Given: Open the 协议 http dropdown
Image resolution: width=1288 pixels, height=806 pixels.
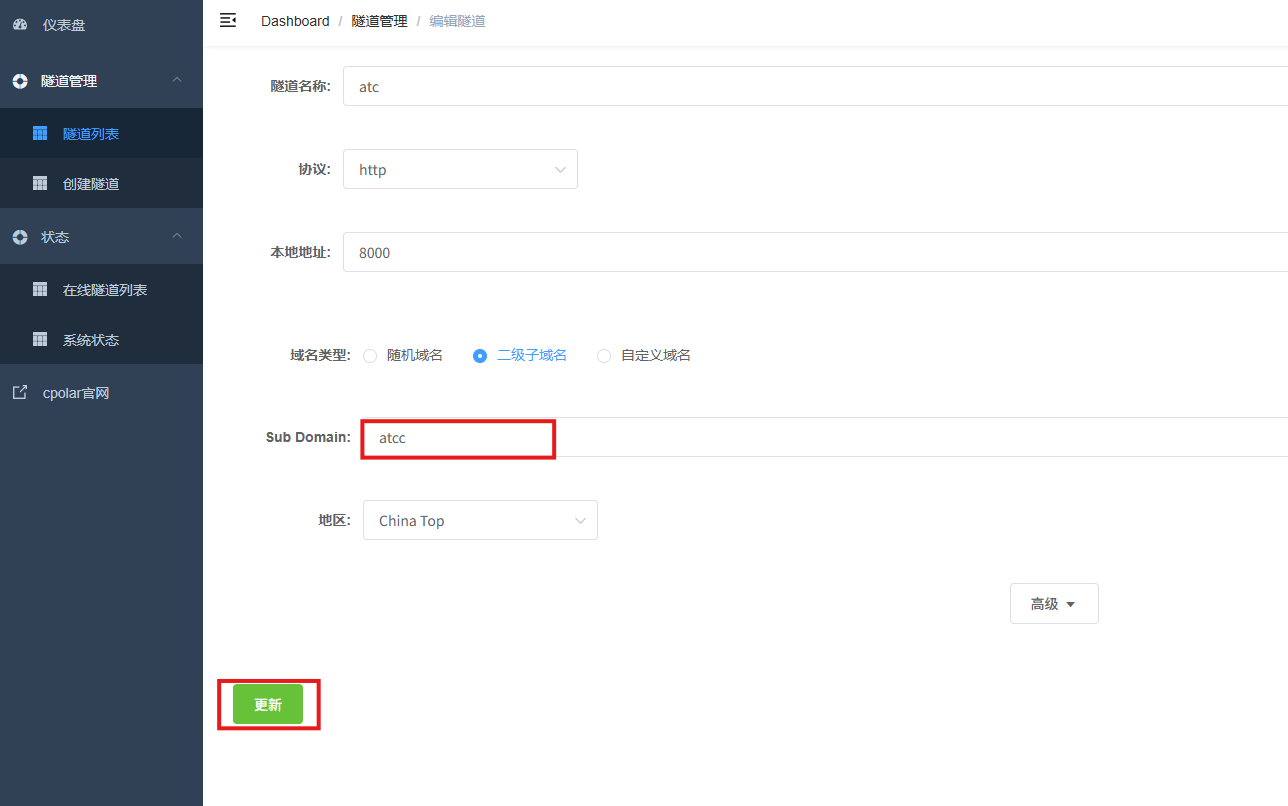Looking at the screenshot, I should click(x=460, y=169).
